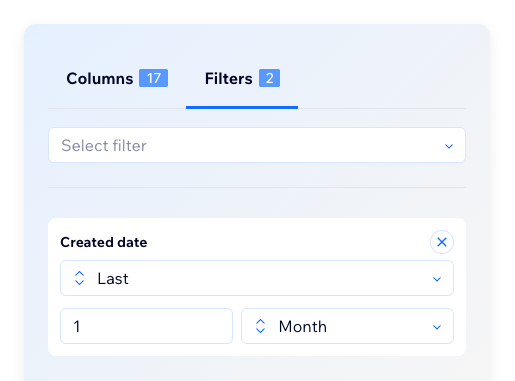Select the Filters tab

(x=242, y=79)
